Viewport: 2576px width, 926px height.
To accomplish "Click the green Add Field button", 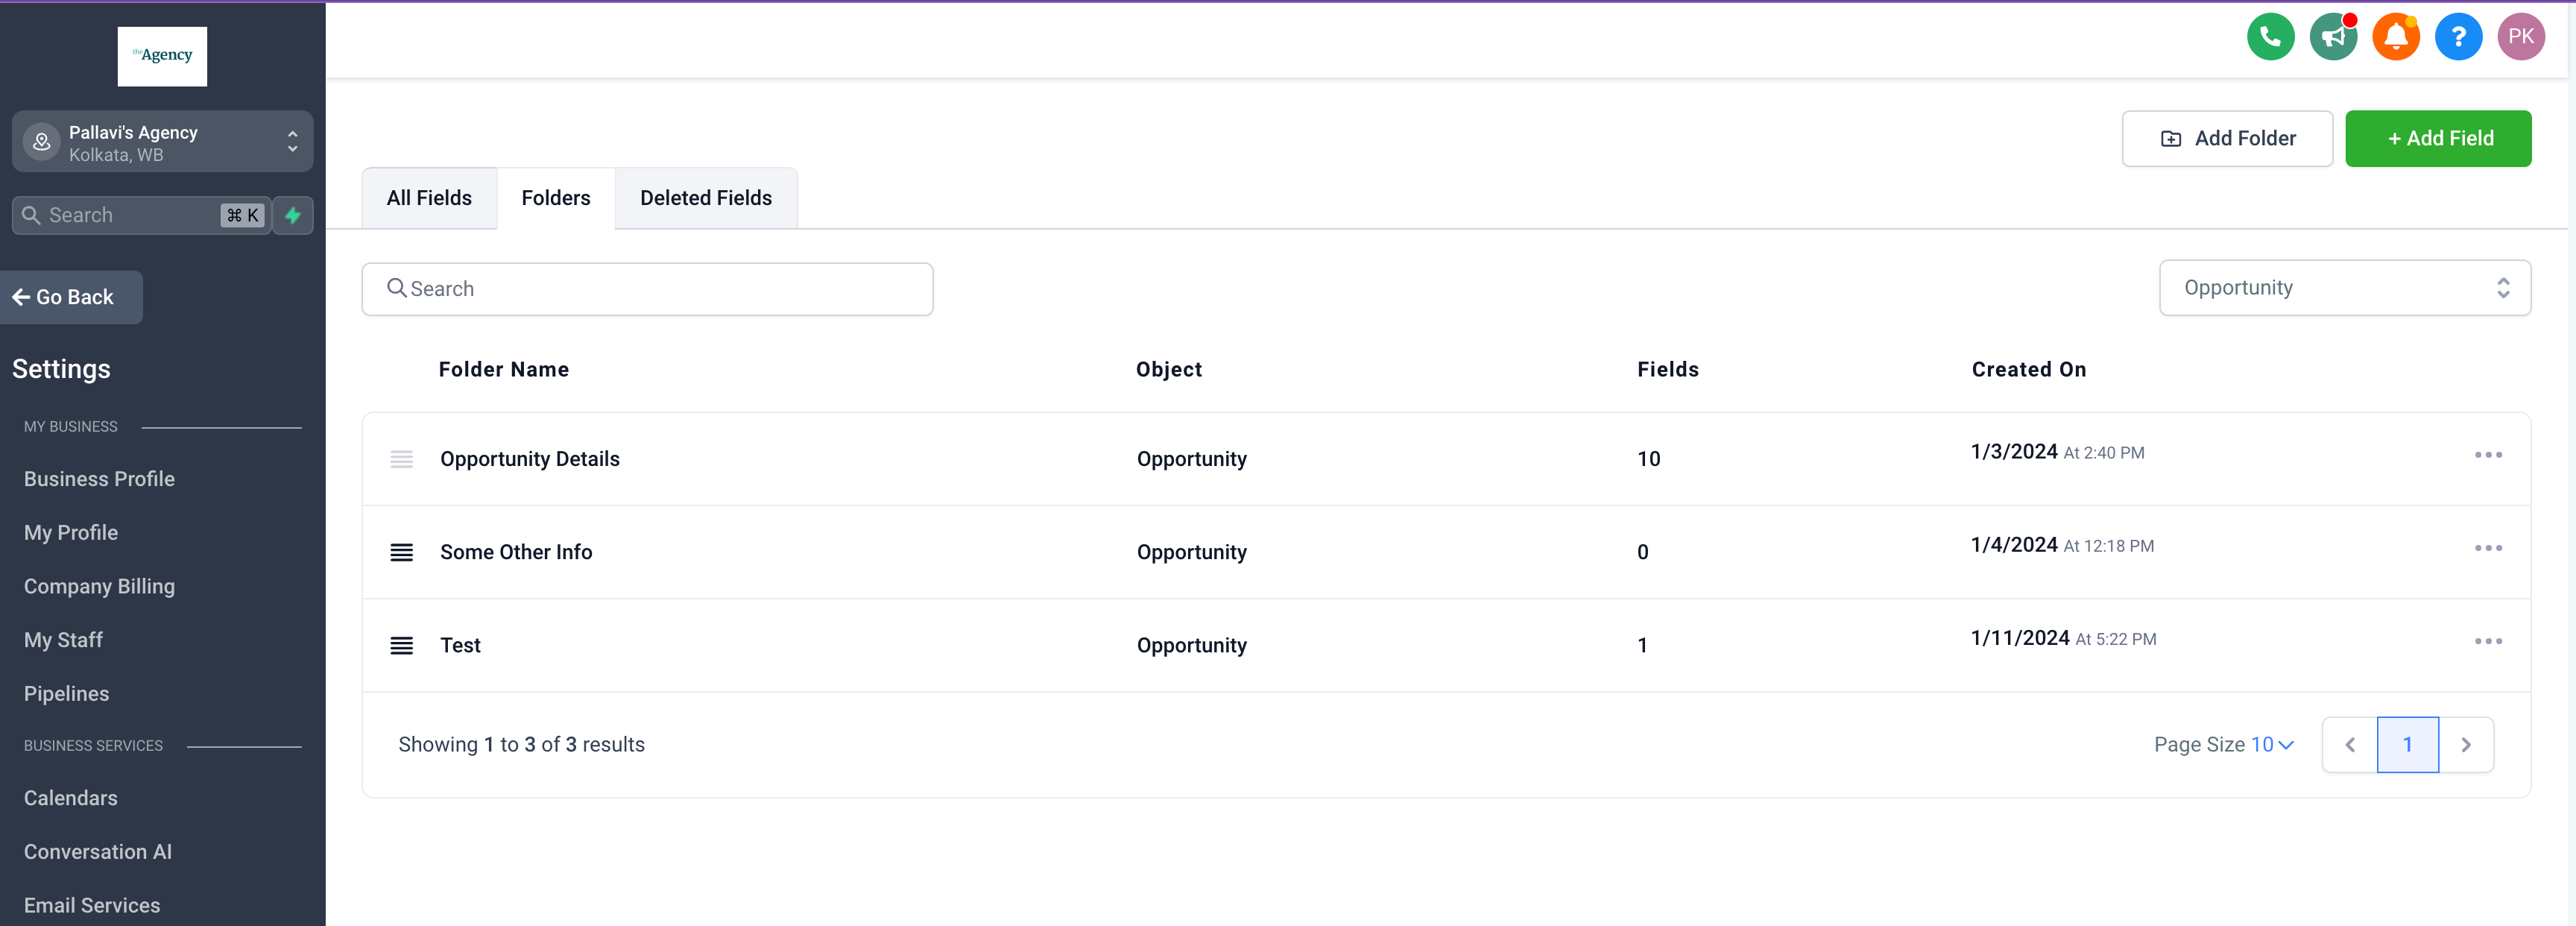I will (2437, 139).
